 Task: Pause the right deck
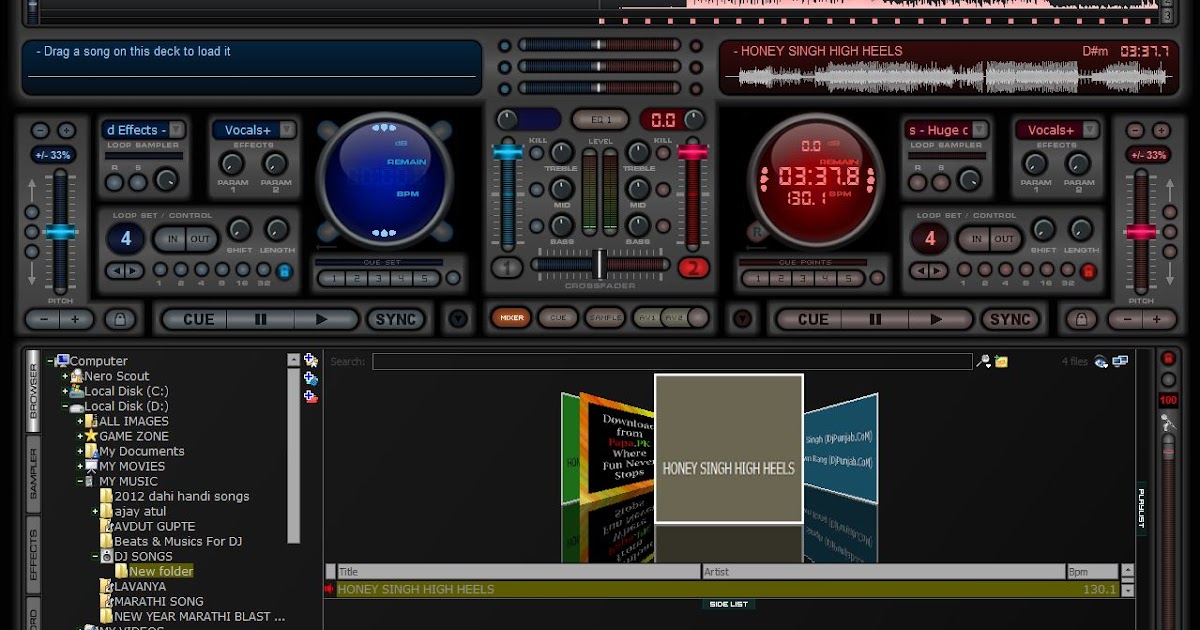point(874,319)
